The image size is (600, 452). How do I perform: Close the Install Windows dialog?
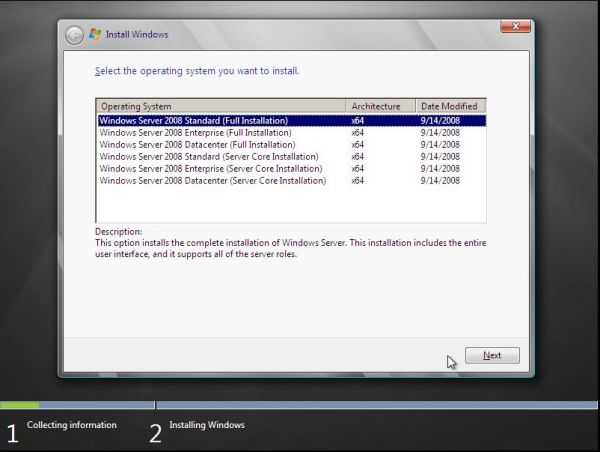pos(515,26)
